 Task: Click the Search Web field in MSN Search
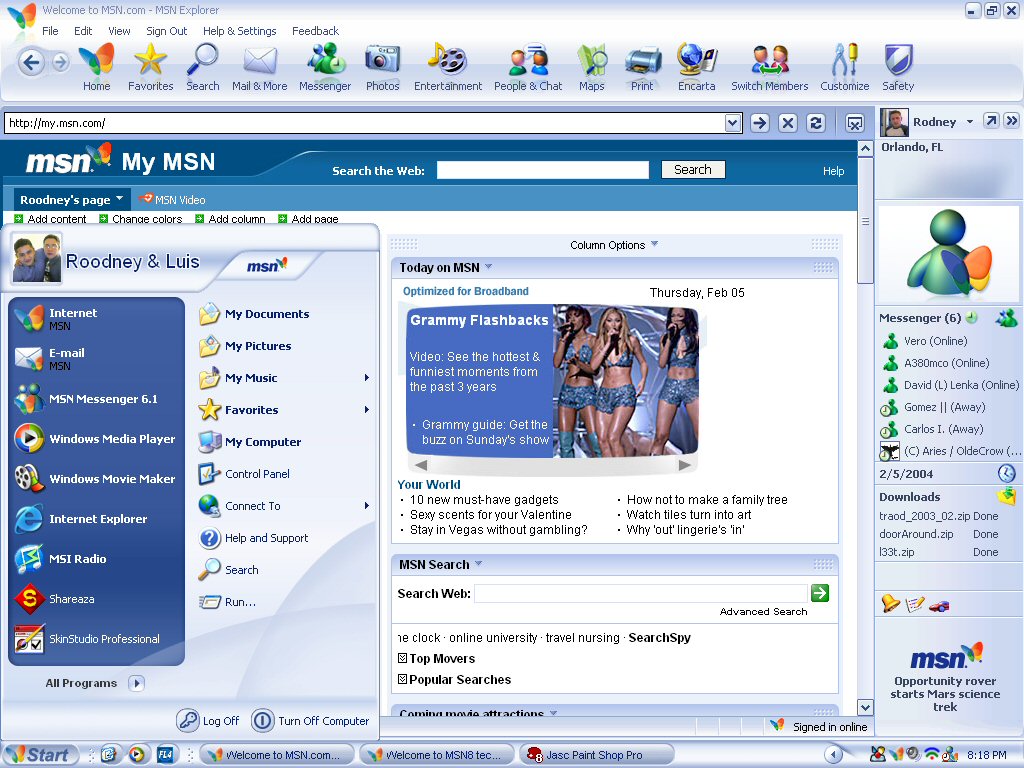tap(641, 593)
